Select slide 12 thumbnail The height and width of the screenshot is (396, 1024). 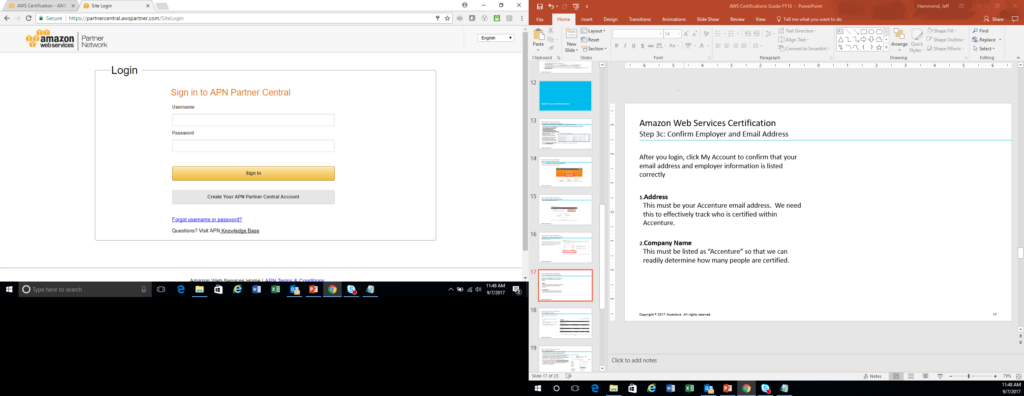pyautogui.click(x=565, y=96)
